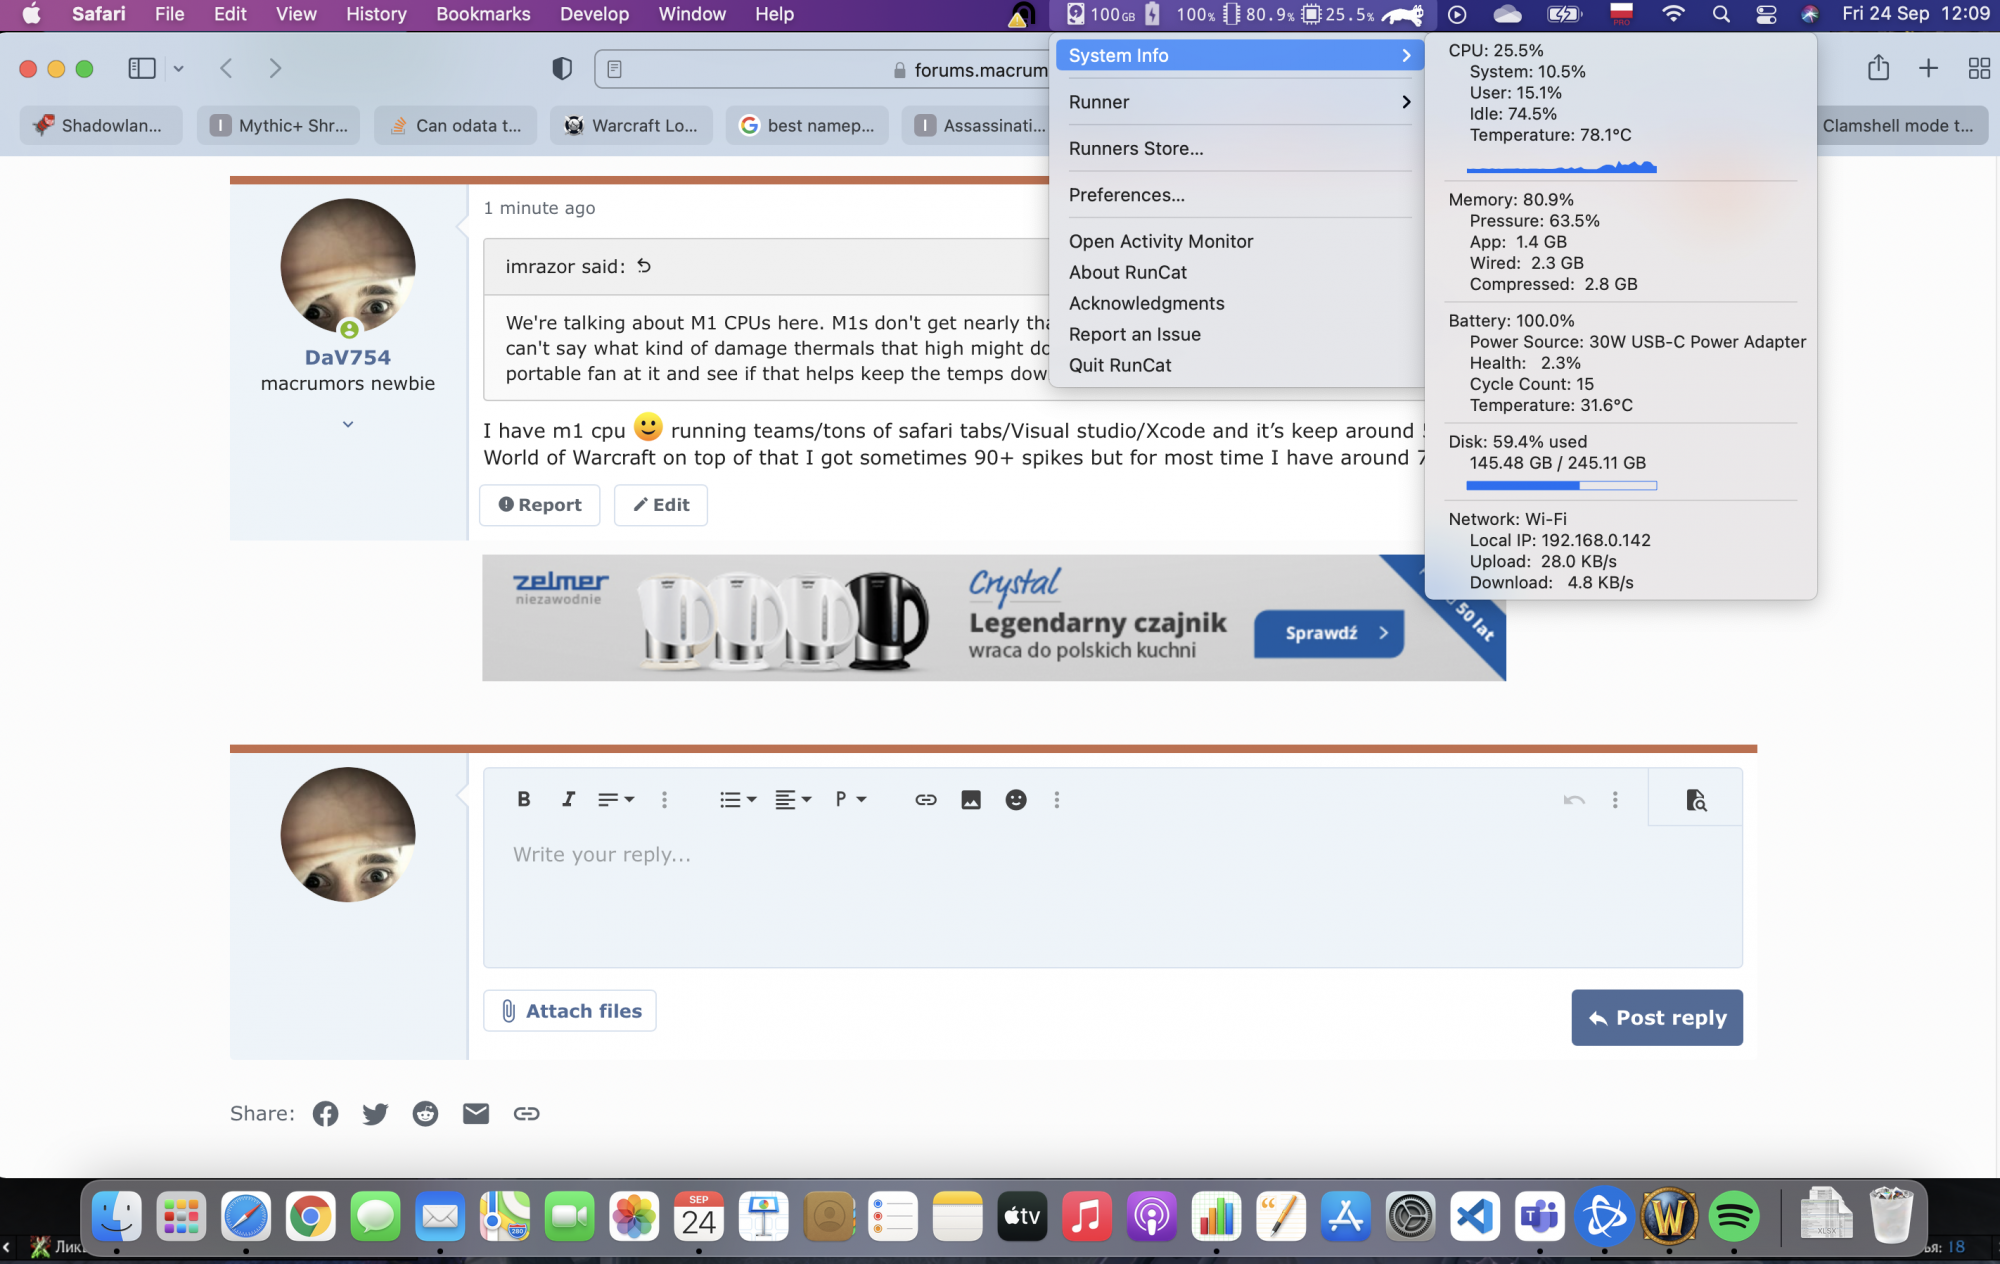Click the 1 minute ago timestamp

(x=539, y=208)
